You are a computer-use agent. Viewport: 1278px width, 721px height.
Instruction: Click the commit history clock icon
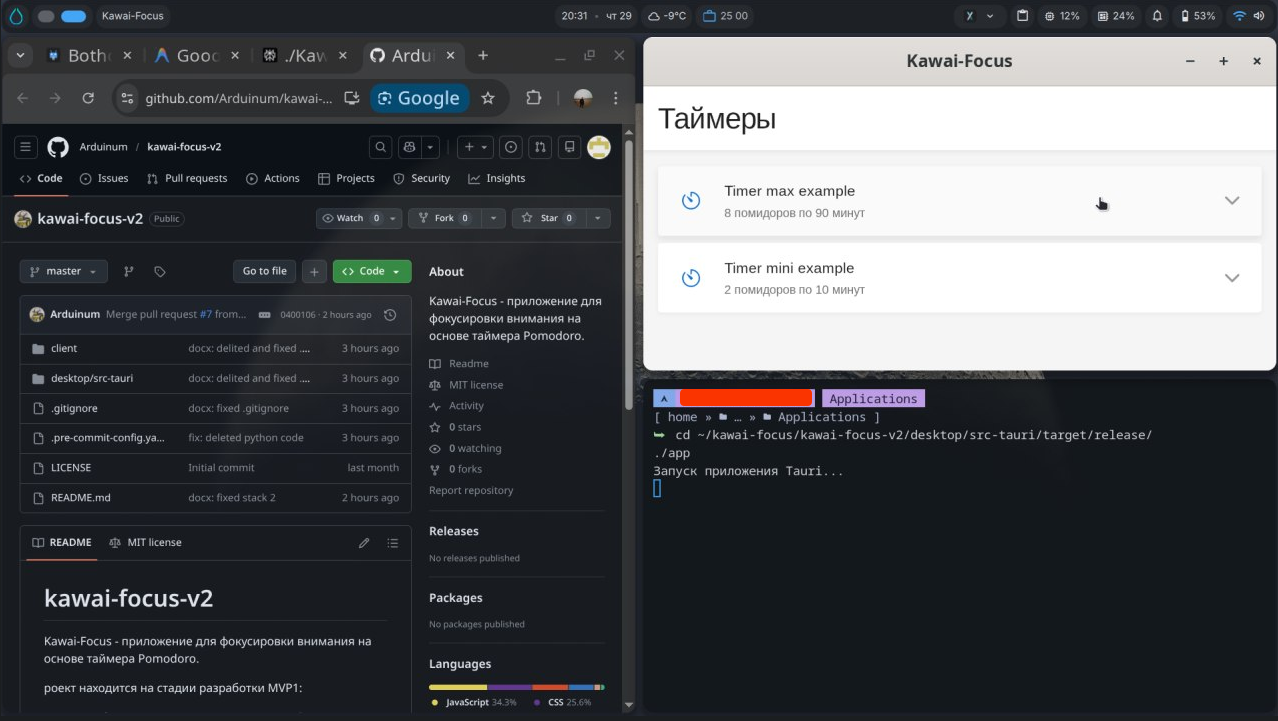click(x=390, y=315)
